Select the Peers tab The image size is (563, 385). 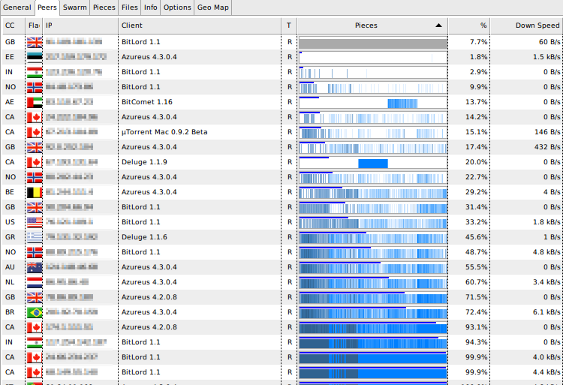[x=47, y=8]
